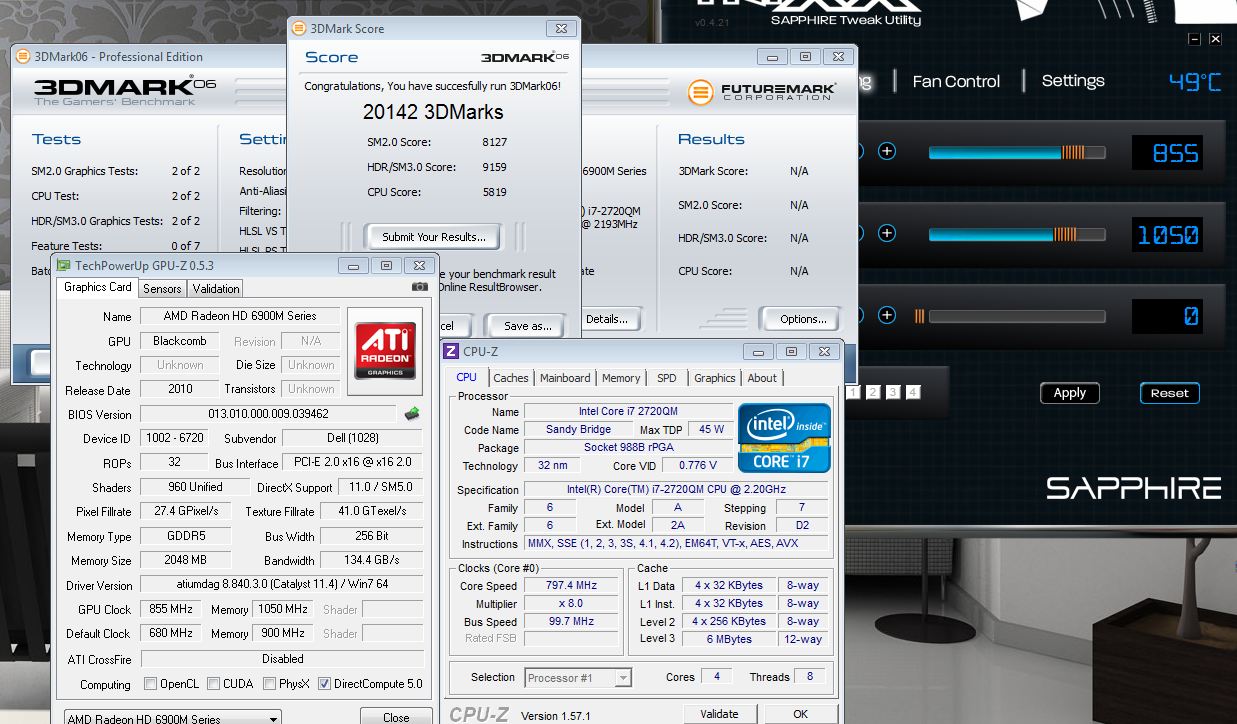Click the GPU-Z Memory Size 2048 MB field

(186, 560)
